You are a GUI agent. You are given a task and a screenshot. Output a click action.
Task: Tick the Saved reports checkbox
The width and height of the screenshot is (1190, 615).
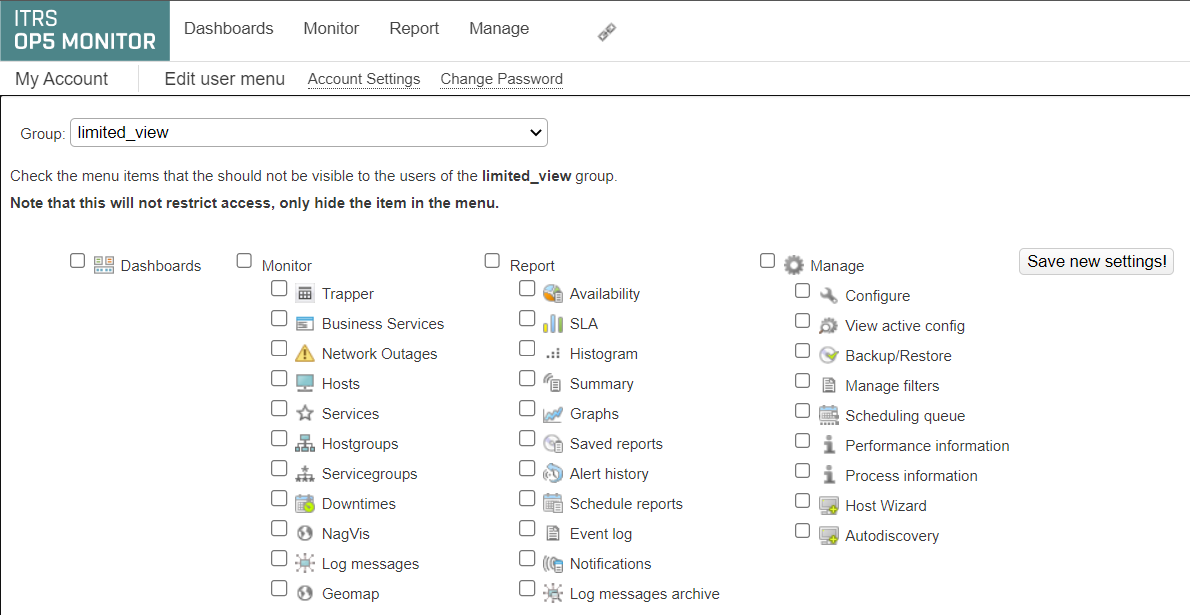(x=527, y=438)
